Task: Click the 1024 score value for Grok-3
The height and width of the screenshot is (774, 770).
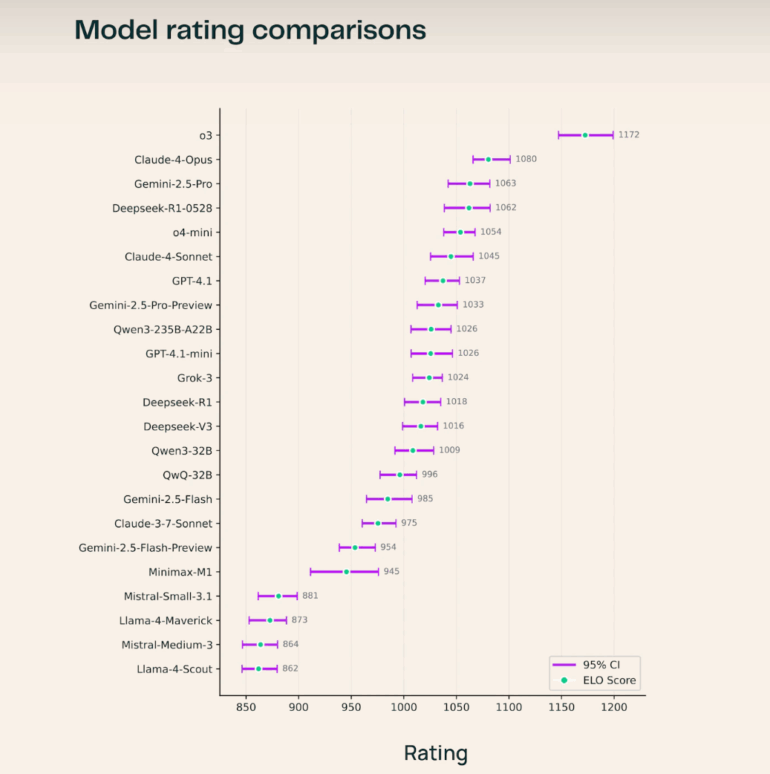Action: click(458, 378)
